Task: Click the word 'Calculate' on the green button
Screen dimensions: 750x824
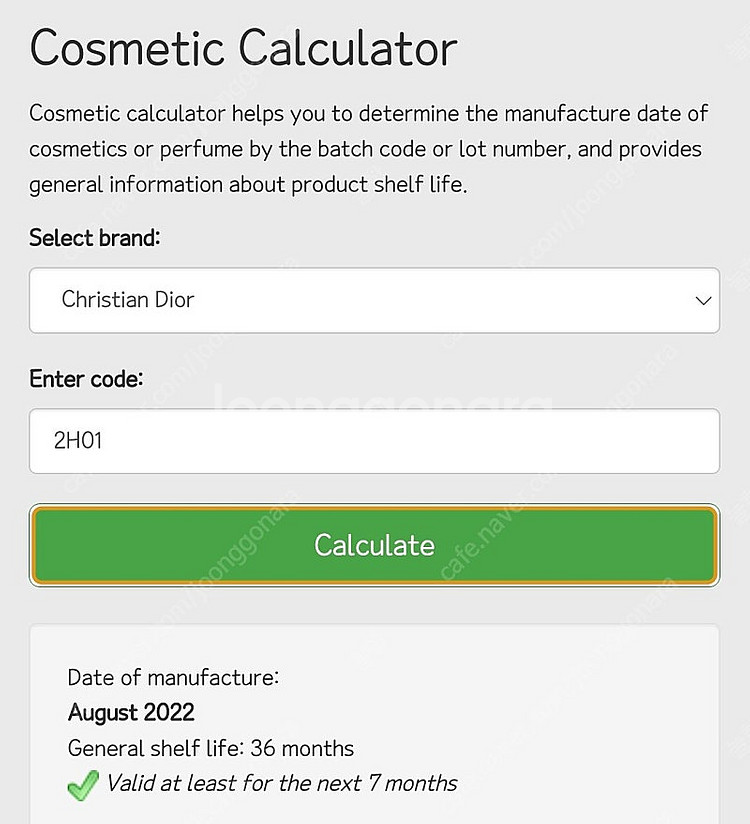Action: tap(374, 545)
